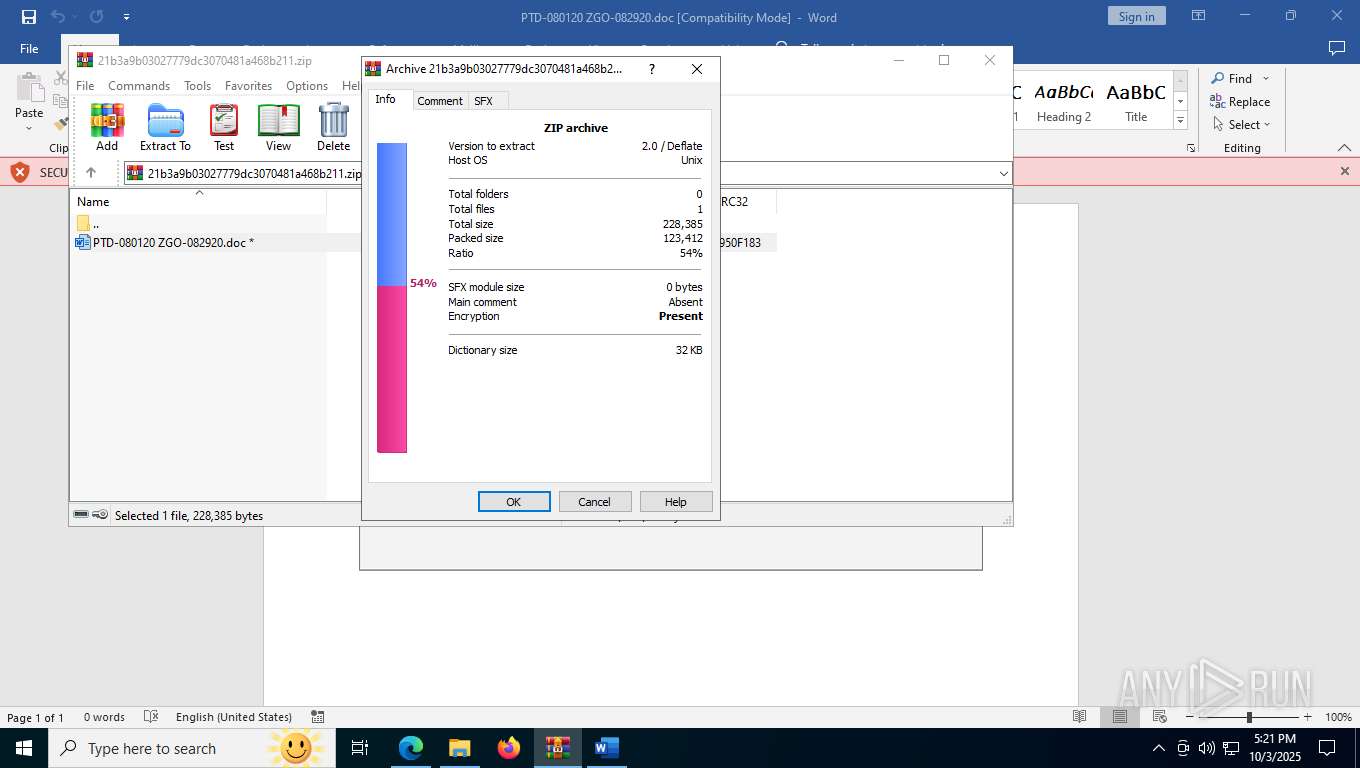Open the Select dropdown in Editing group
Screen dimensions: 1360x768
coord(1267,124)
